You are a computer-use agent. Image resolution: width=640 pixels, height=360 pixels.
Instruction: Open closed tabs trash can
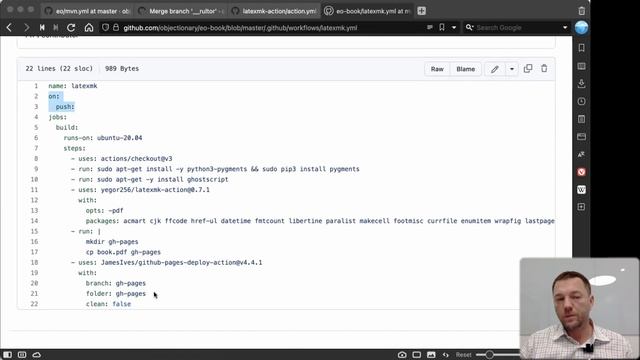pos(582,11)
